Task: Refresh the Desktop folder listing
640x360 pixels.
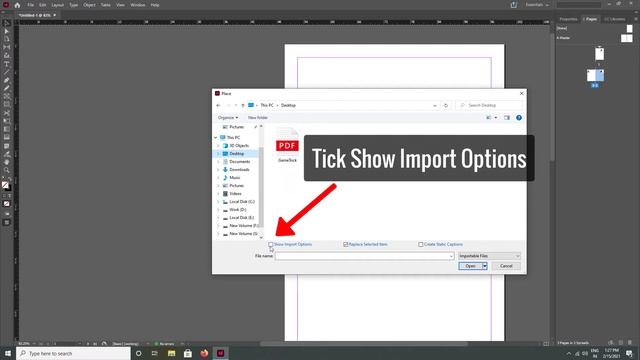Action: [446, 105]
